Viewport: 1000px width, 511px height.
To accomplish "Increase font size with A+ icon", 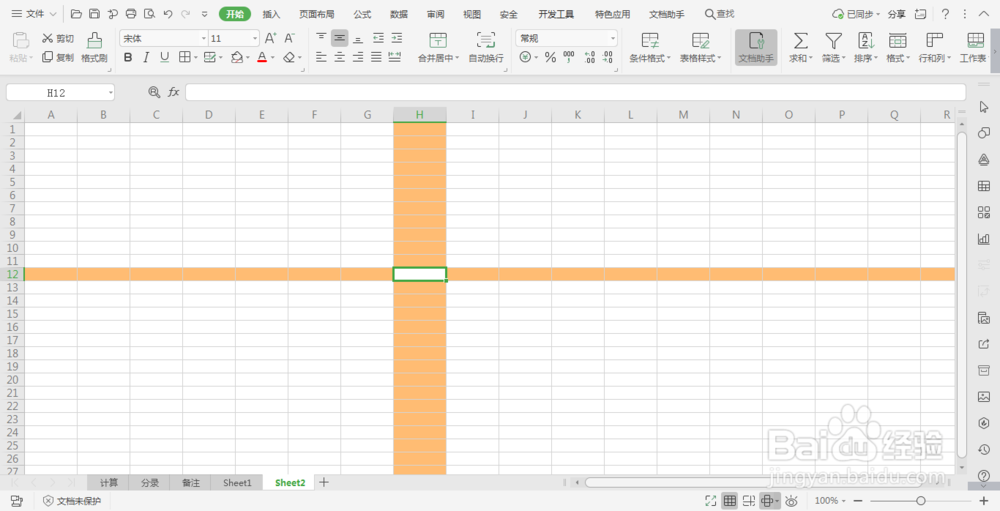I will [270, 38].
